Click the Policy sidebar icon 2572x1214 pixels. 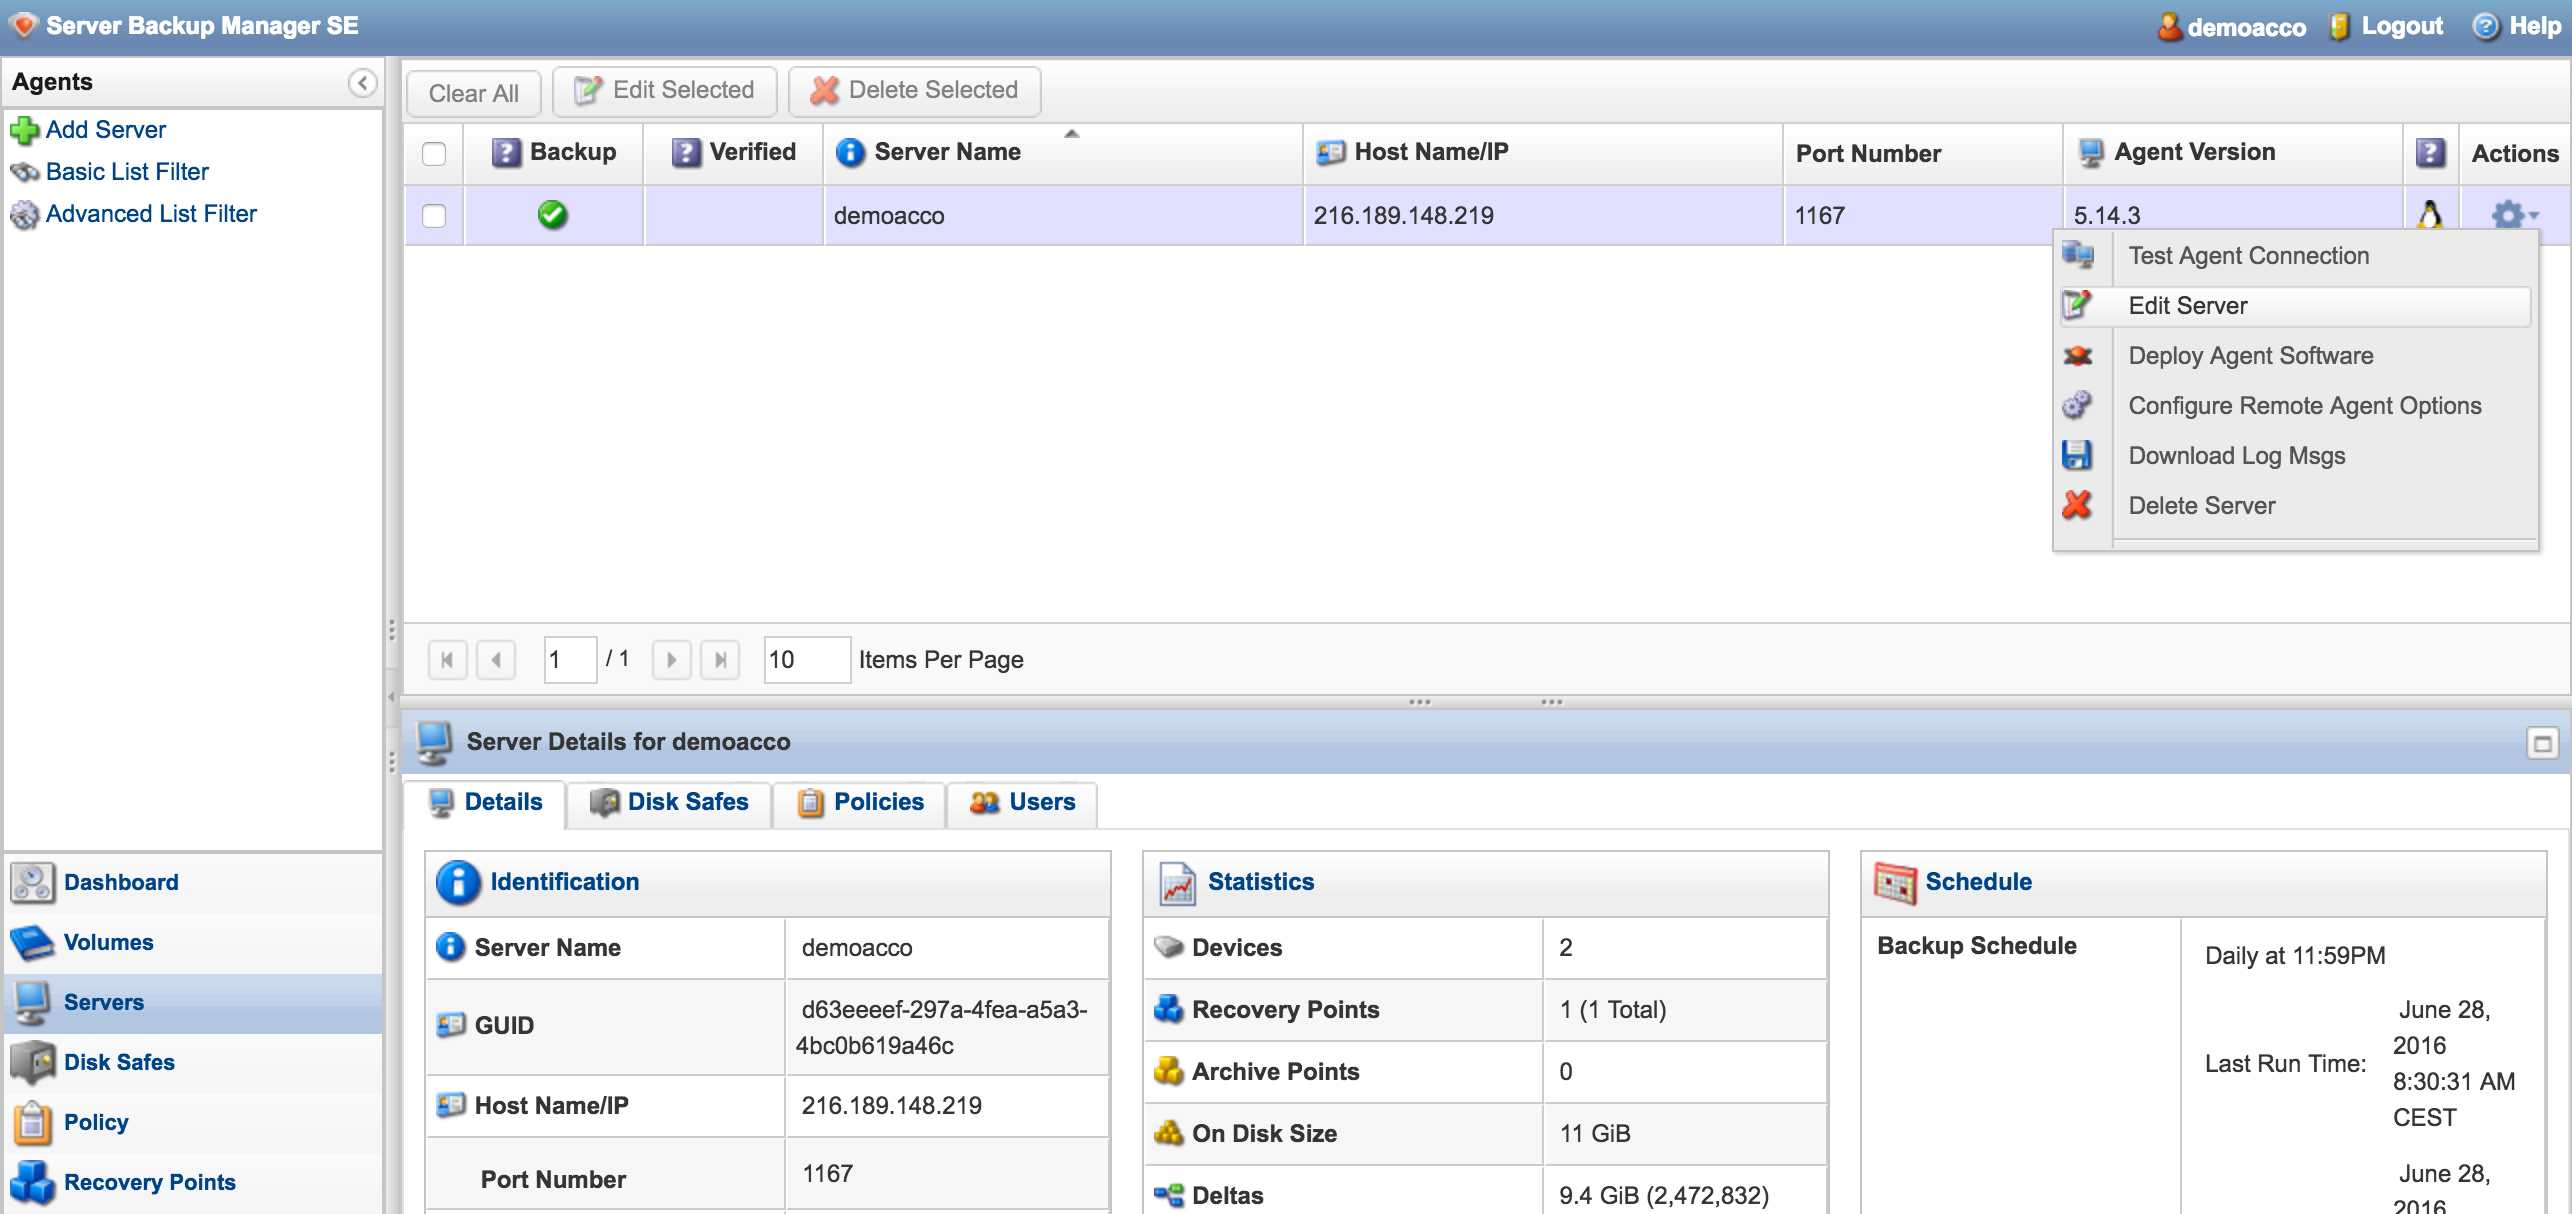31,1121
